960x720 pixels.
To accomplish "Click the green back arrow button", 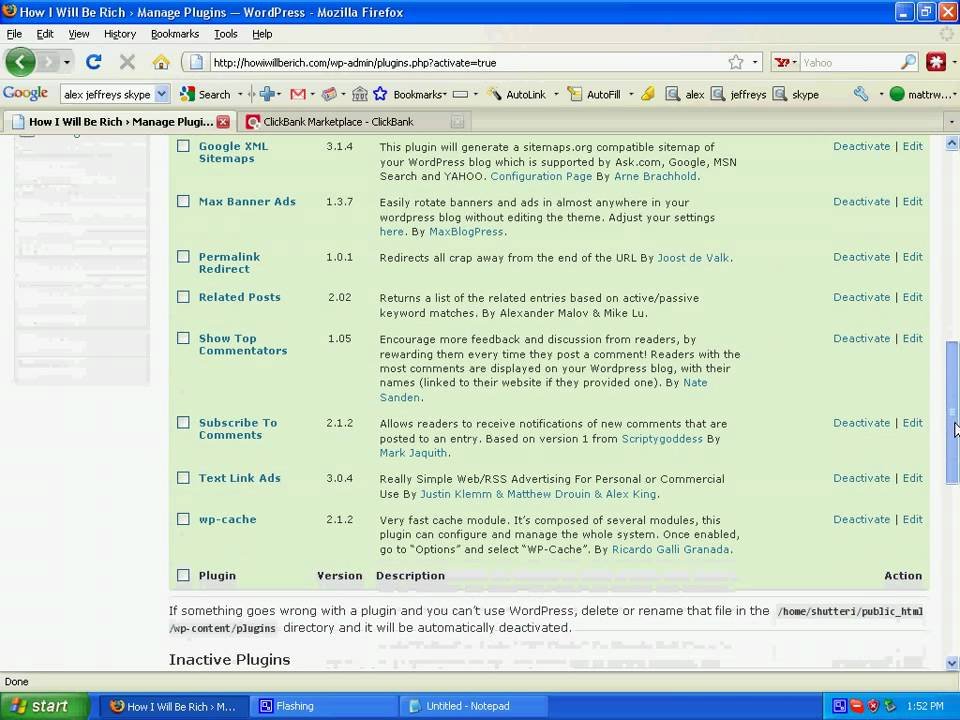I will click(20, 62).
